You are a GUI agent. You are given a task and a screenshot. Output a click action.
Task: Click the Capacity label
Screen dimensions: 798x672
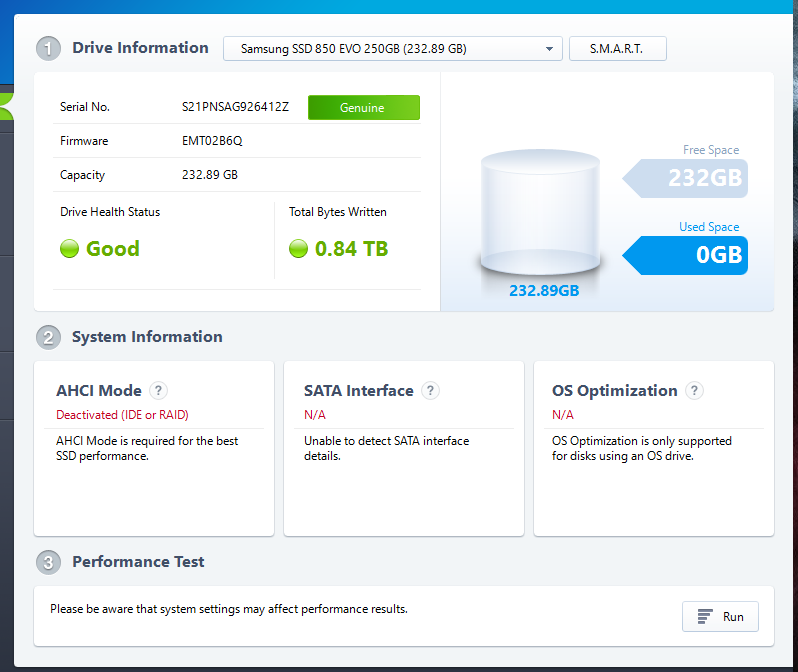(x=82, y=175)
